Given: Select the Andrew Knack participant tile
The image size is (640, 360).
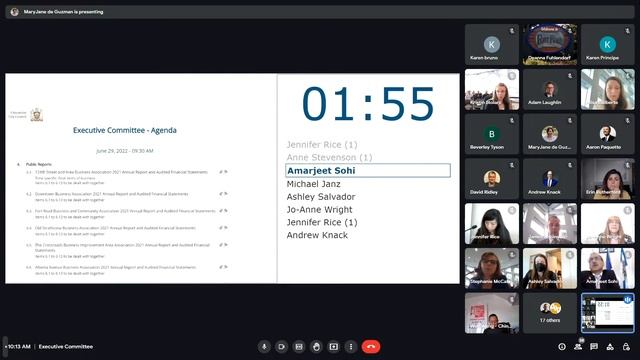Looking at the screenshot, I should point(550,179).
